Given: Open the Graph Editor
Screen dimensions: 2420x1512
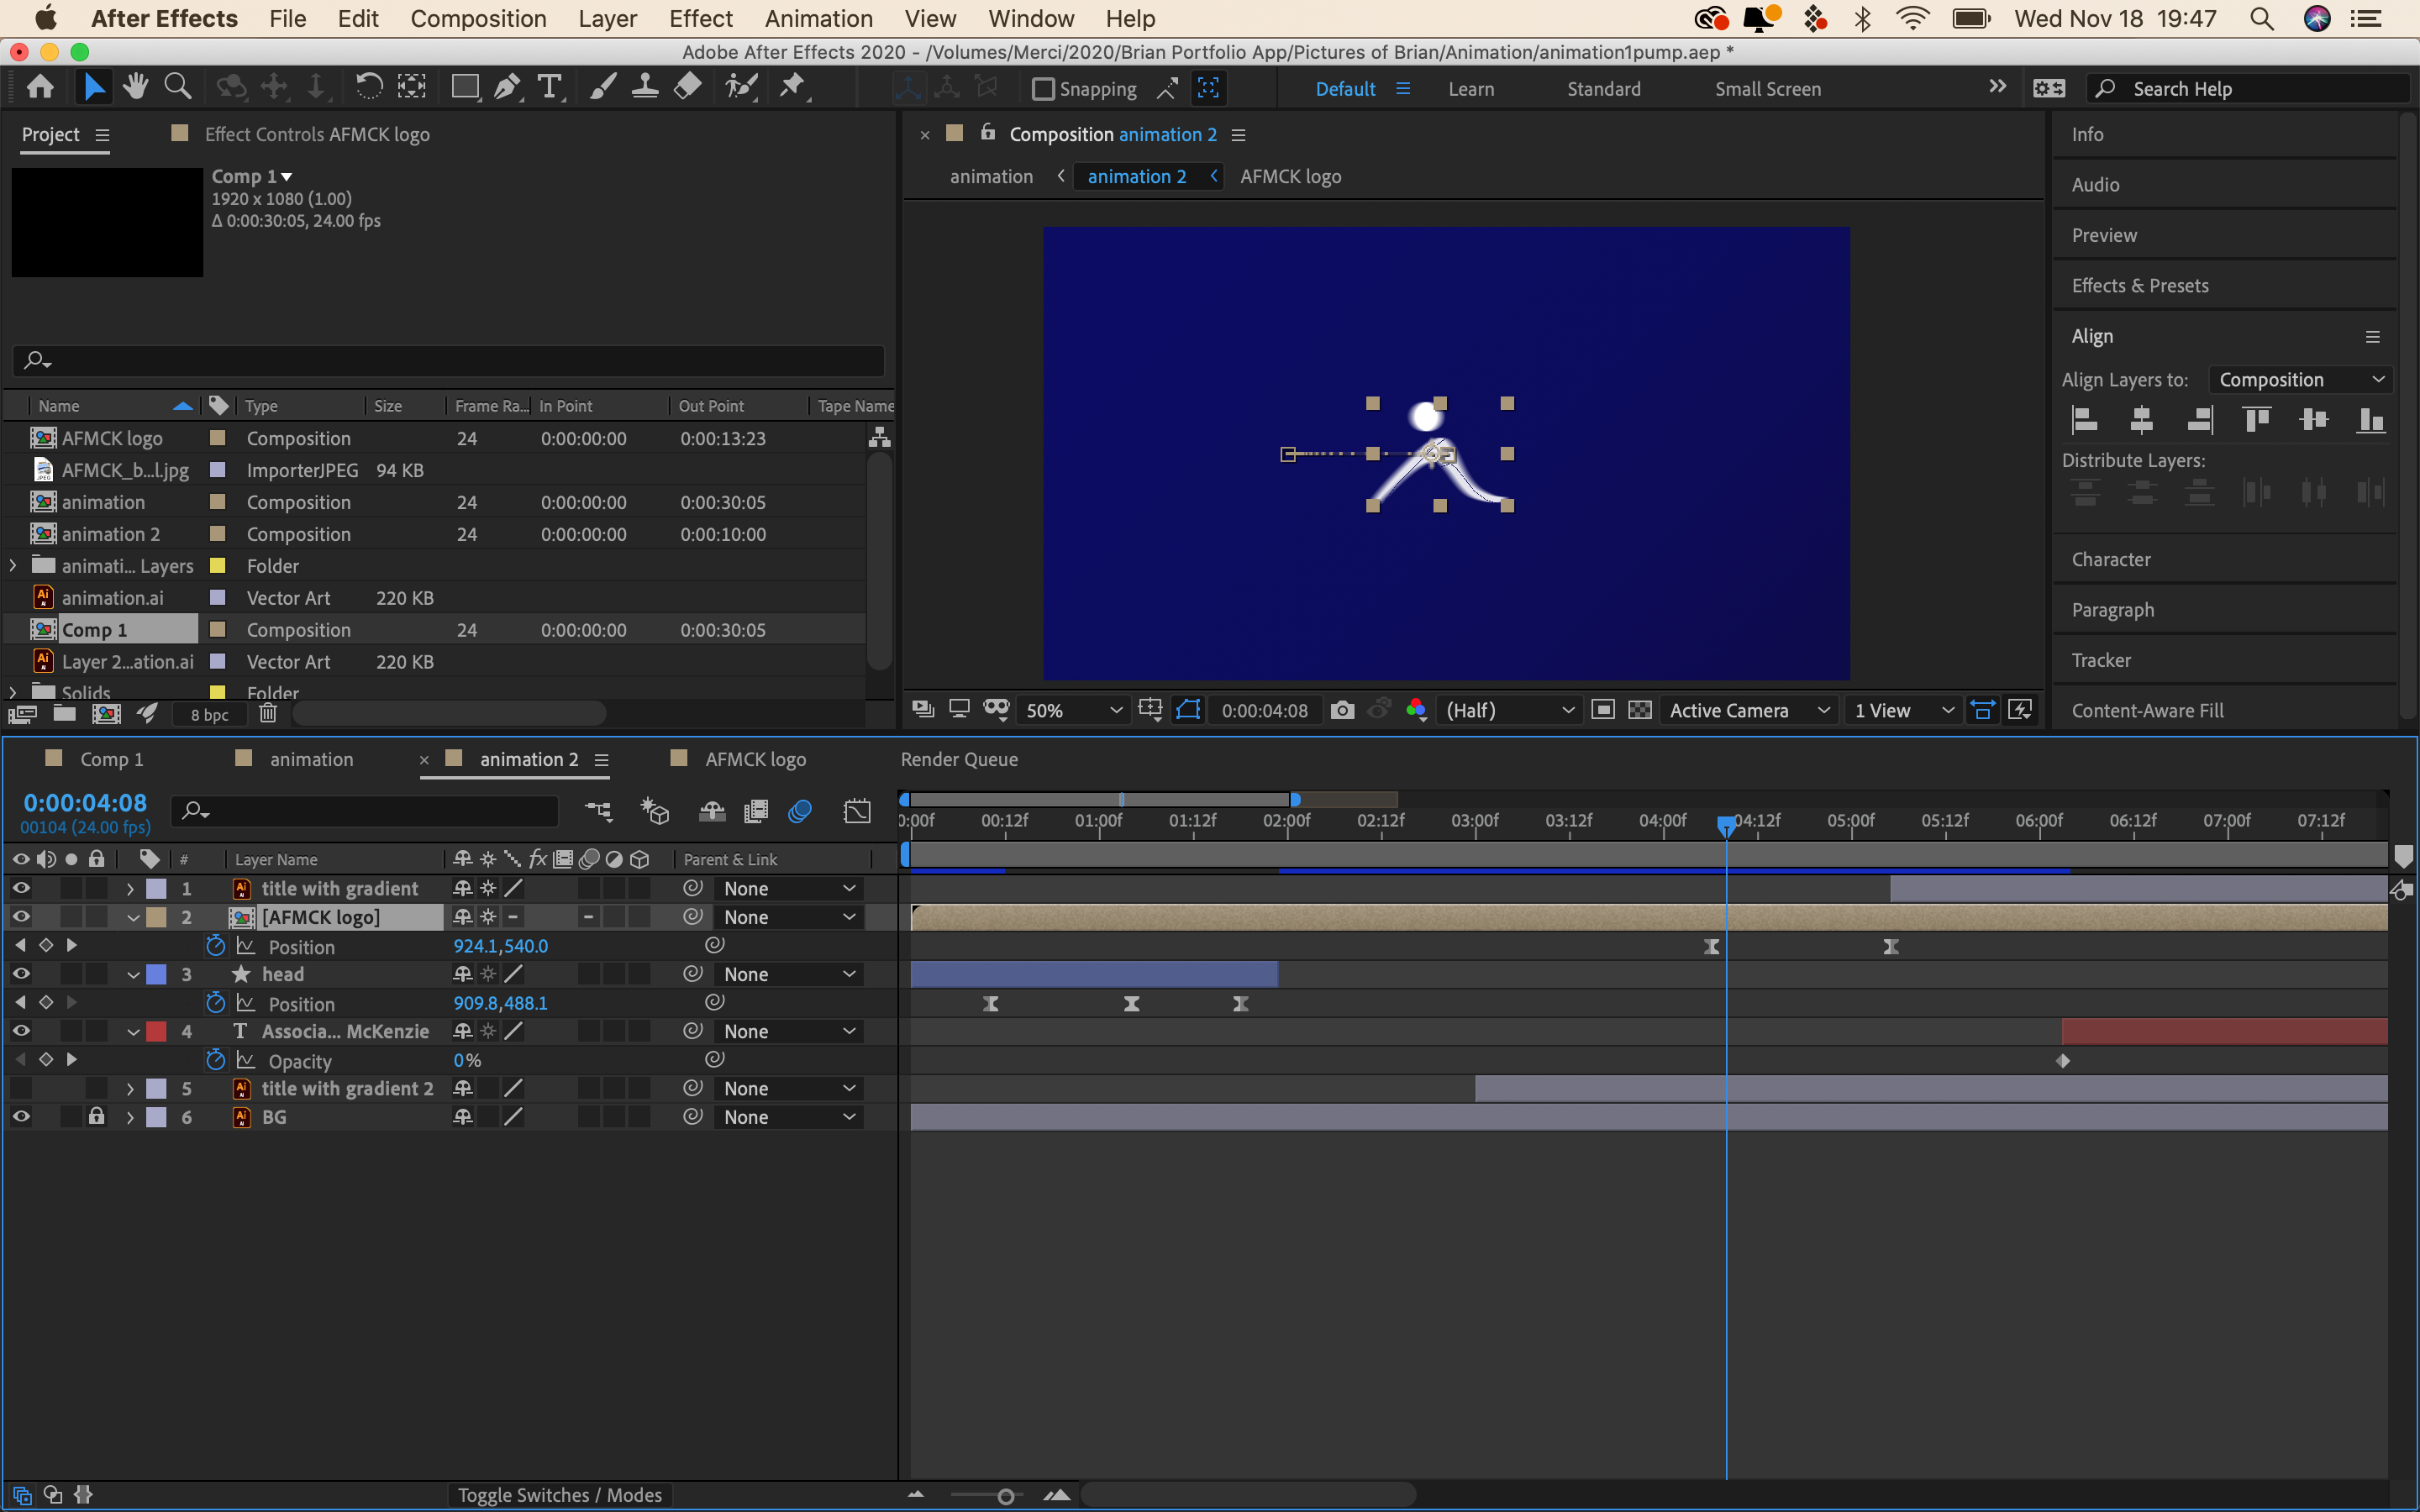Looking at the screenshot, I should click(x=858, y=811).
